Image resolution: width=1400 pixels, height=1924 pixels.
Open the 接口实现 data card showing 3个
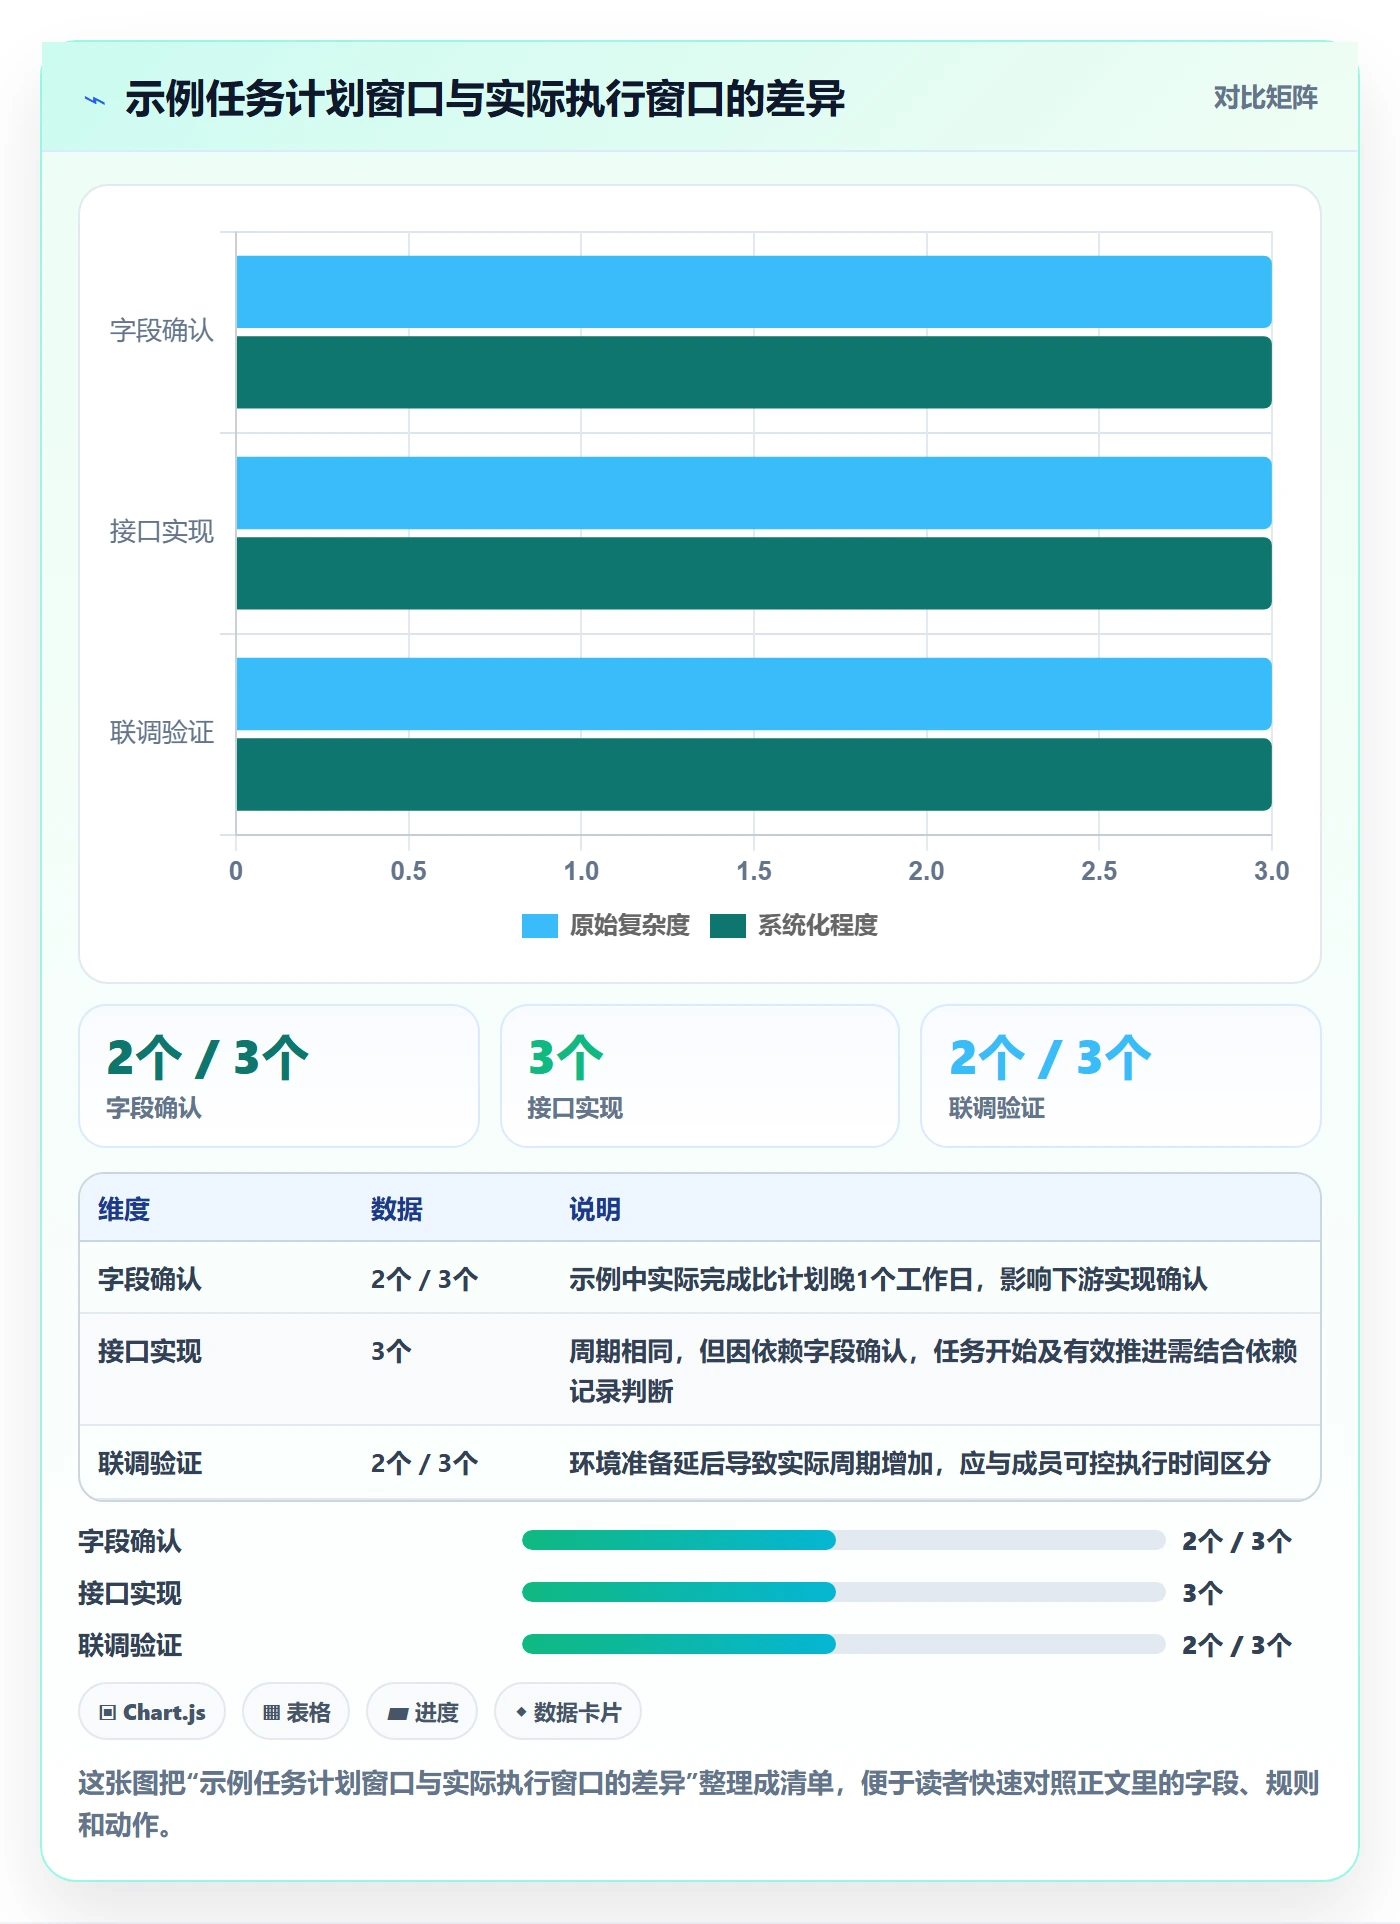point(700,1076)
